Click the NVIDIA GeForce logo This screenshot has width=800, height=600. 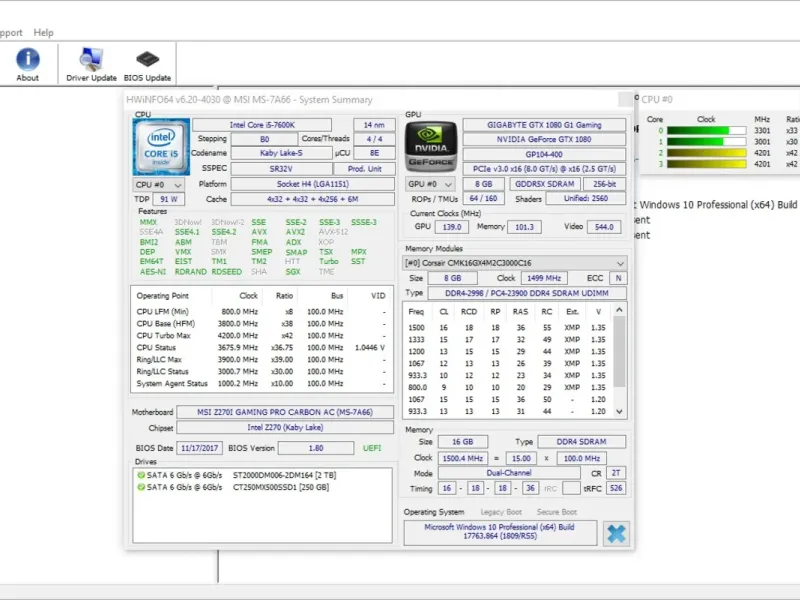click(431, 146)
